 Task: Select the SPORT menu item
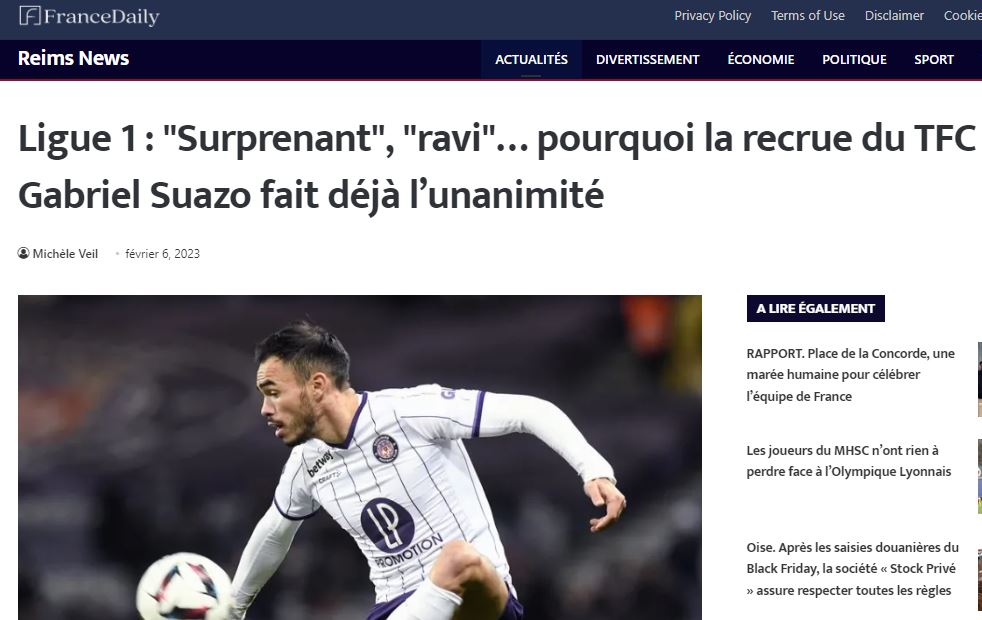pos(933,59)
